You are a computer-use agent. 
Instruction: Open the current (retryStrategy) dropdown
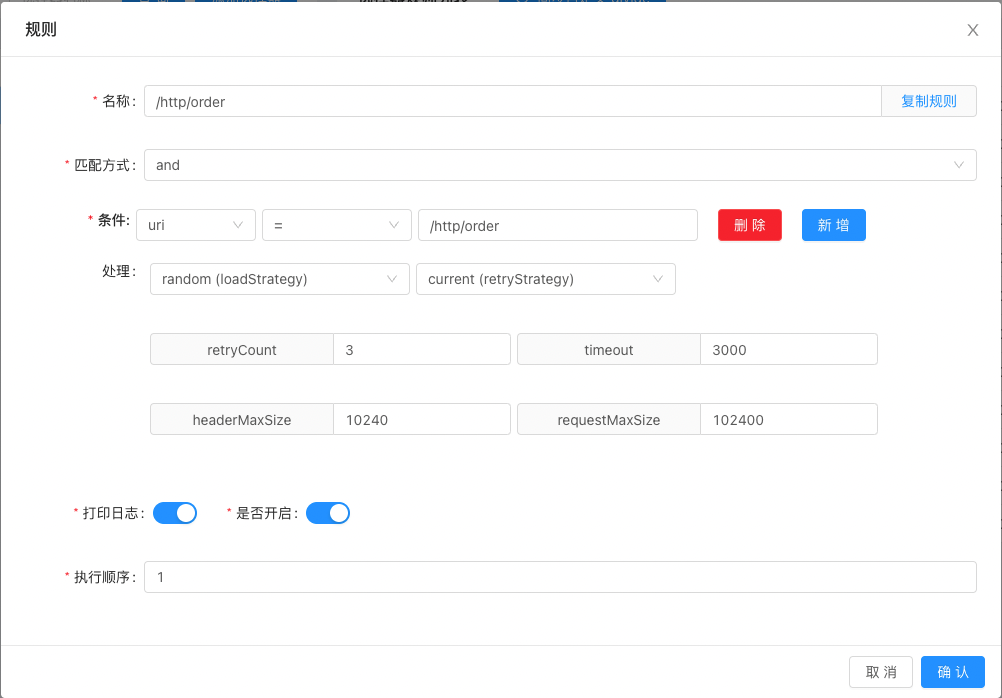pos(545,279)
